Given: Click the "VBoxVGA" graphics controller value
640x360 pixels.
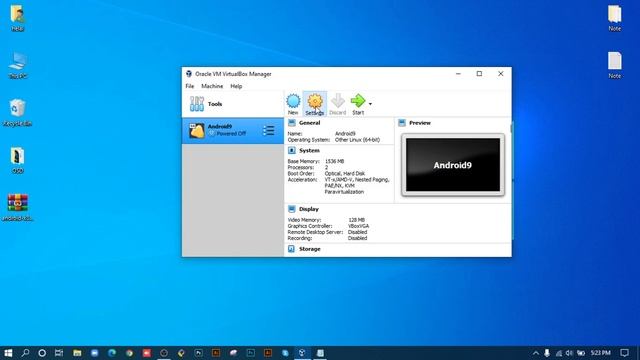Looking at the screenshot, I should click(x=358, y=226).
